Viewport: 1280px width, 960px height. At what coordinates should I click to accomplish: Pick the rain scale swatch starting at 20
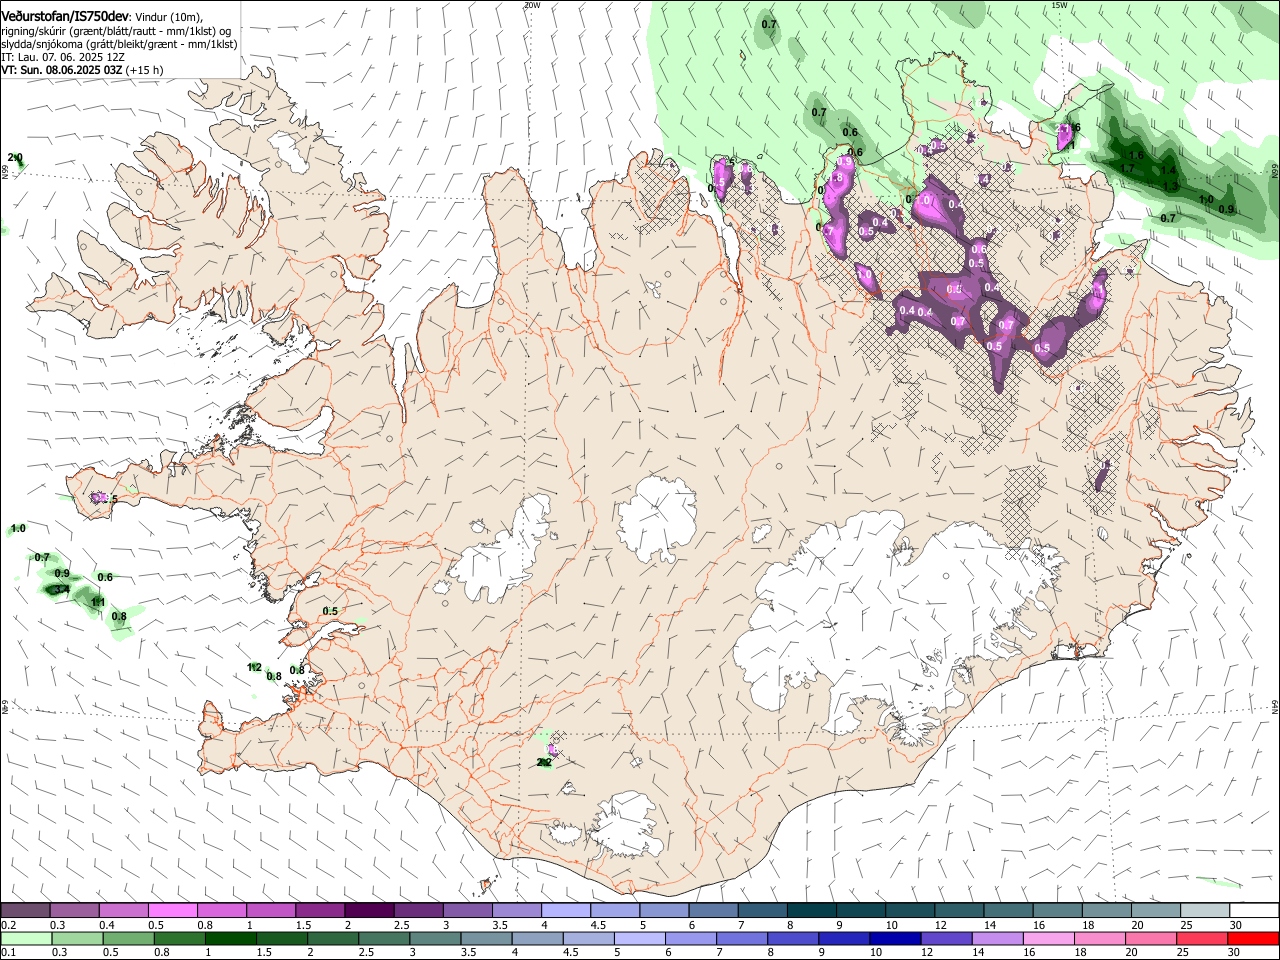[1149, 938]
